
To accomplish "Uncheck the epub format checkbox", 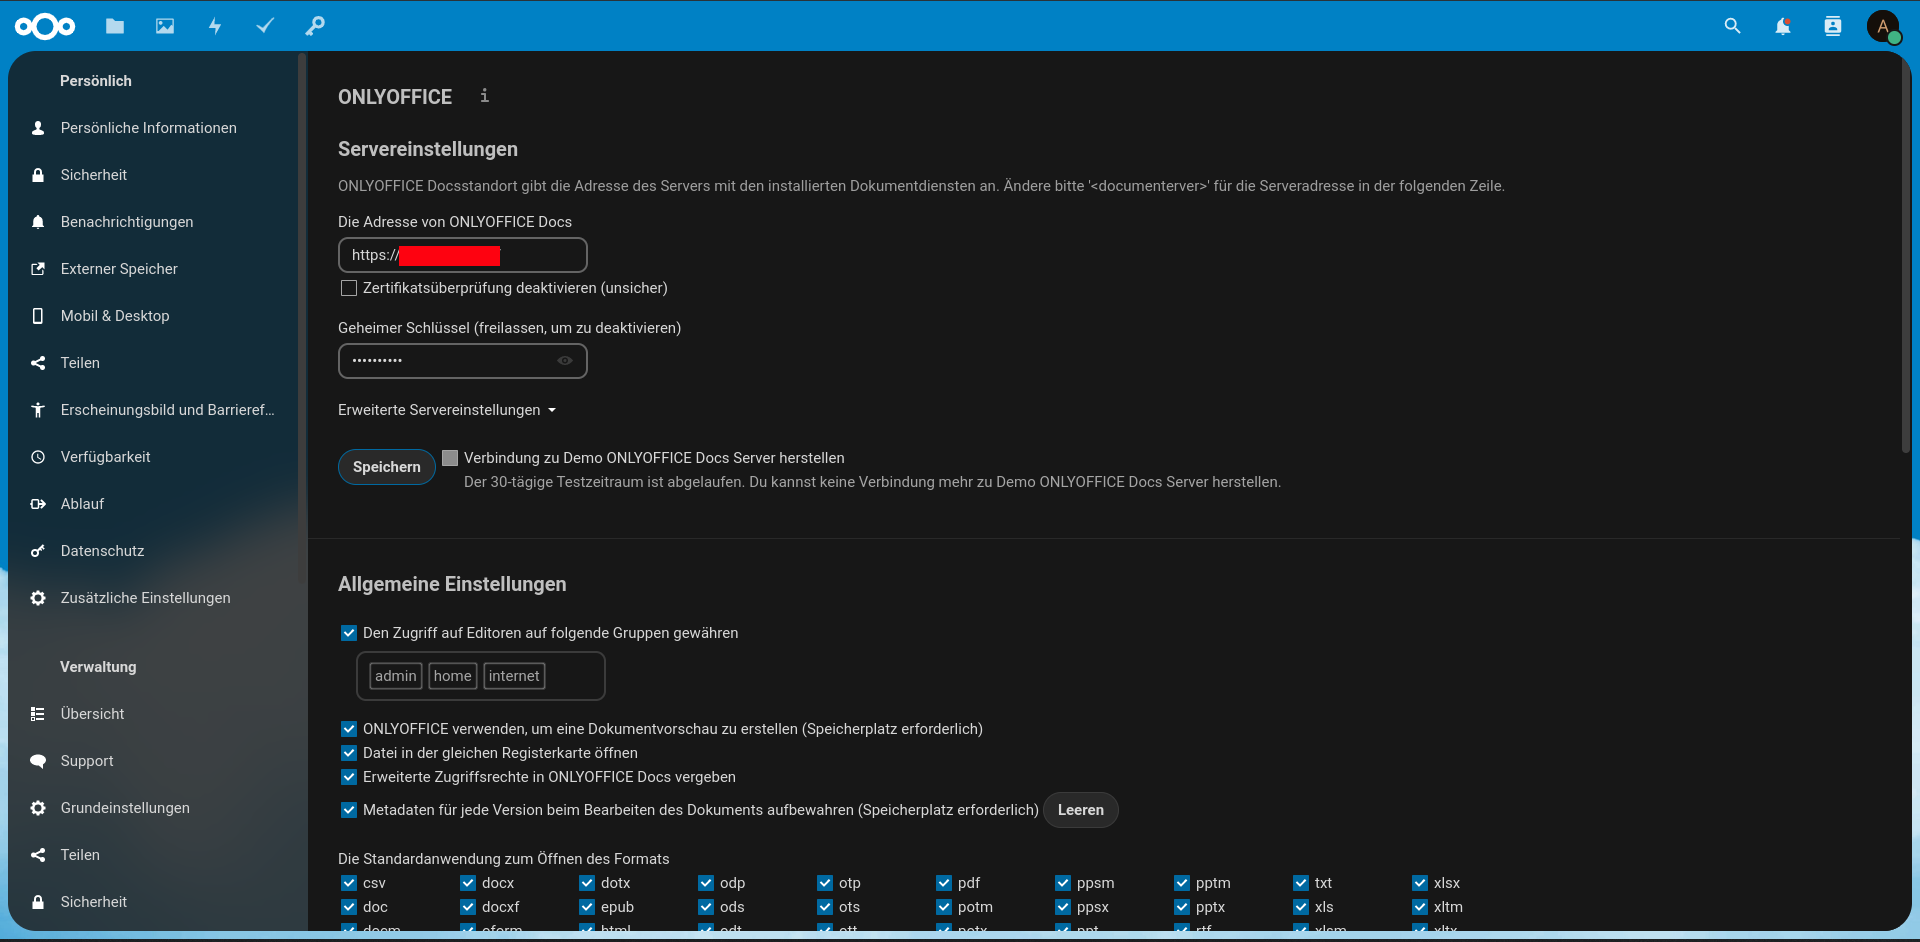I will pyautogui.click(x=587, y=907).
